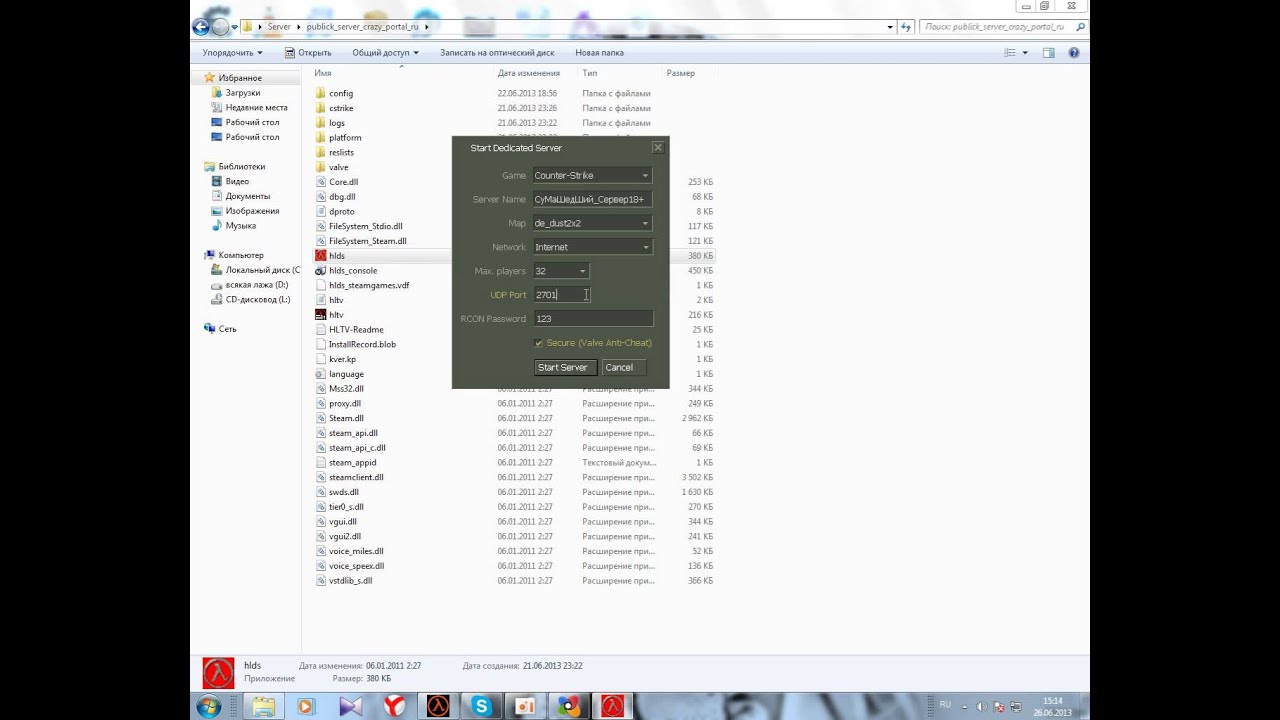Click the change view icon
Screen dimensions: 1280x720
pos(1010,52)
